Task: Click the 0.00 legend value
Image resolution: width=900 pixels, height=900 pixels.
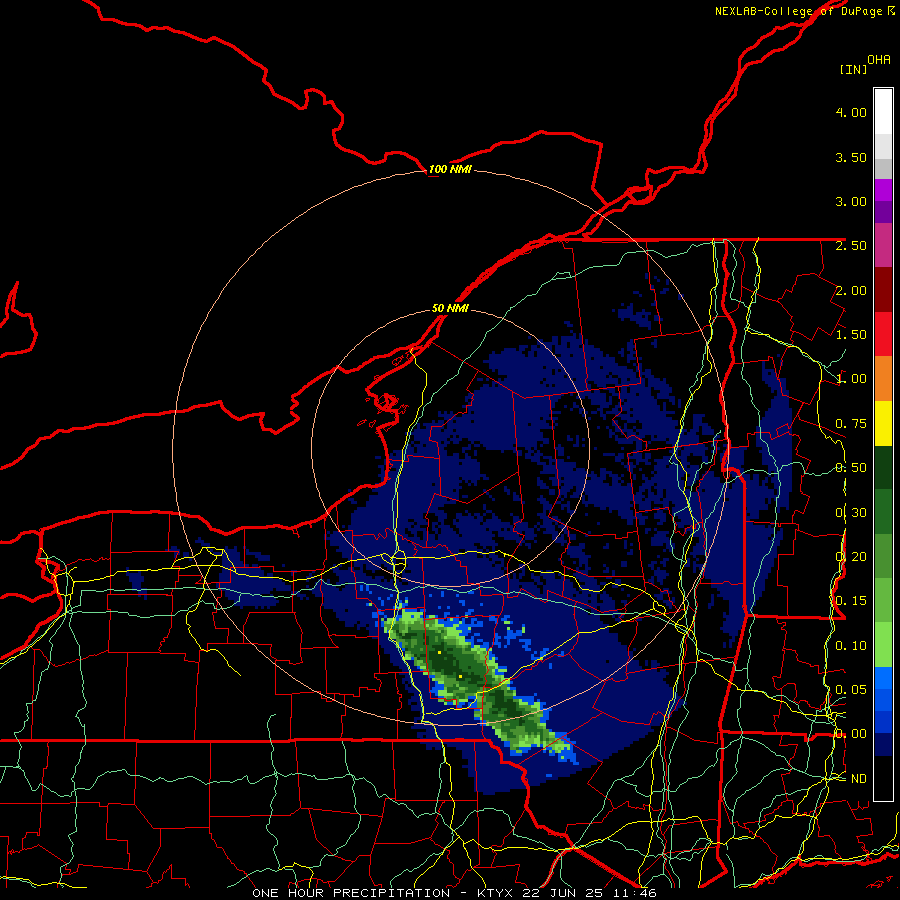Action: [851, 734]
